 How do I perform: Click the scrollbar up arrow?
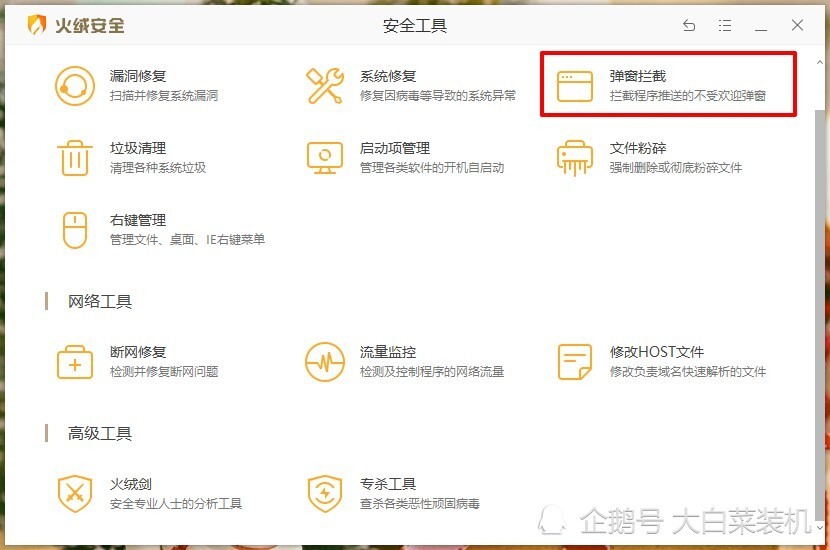[x=819, y=62]
